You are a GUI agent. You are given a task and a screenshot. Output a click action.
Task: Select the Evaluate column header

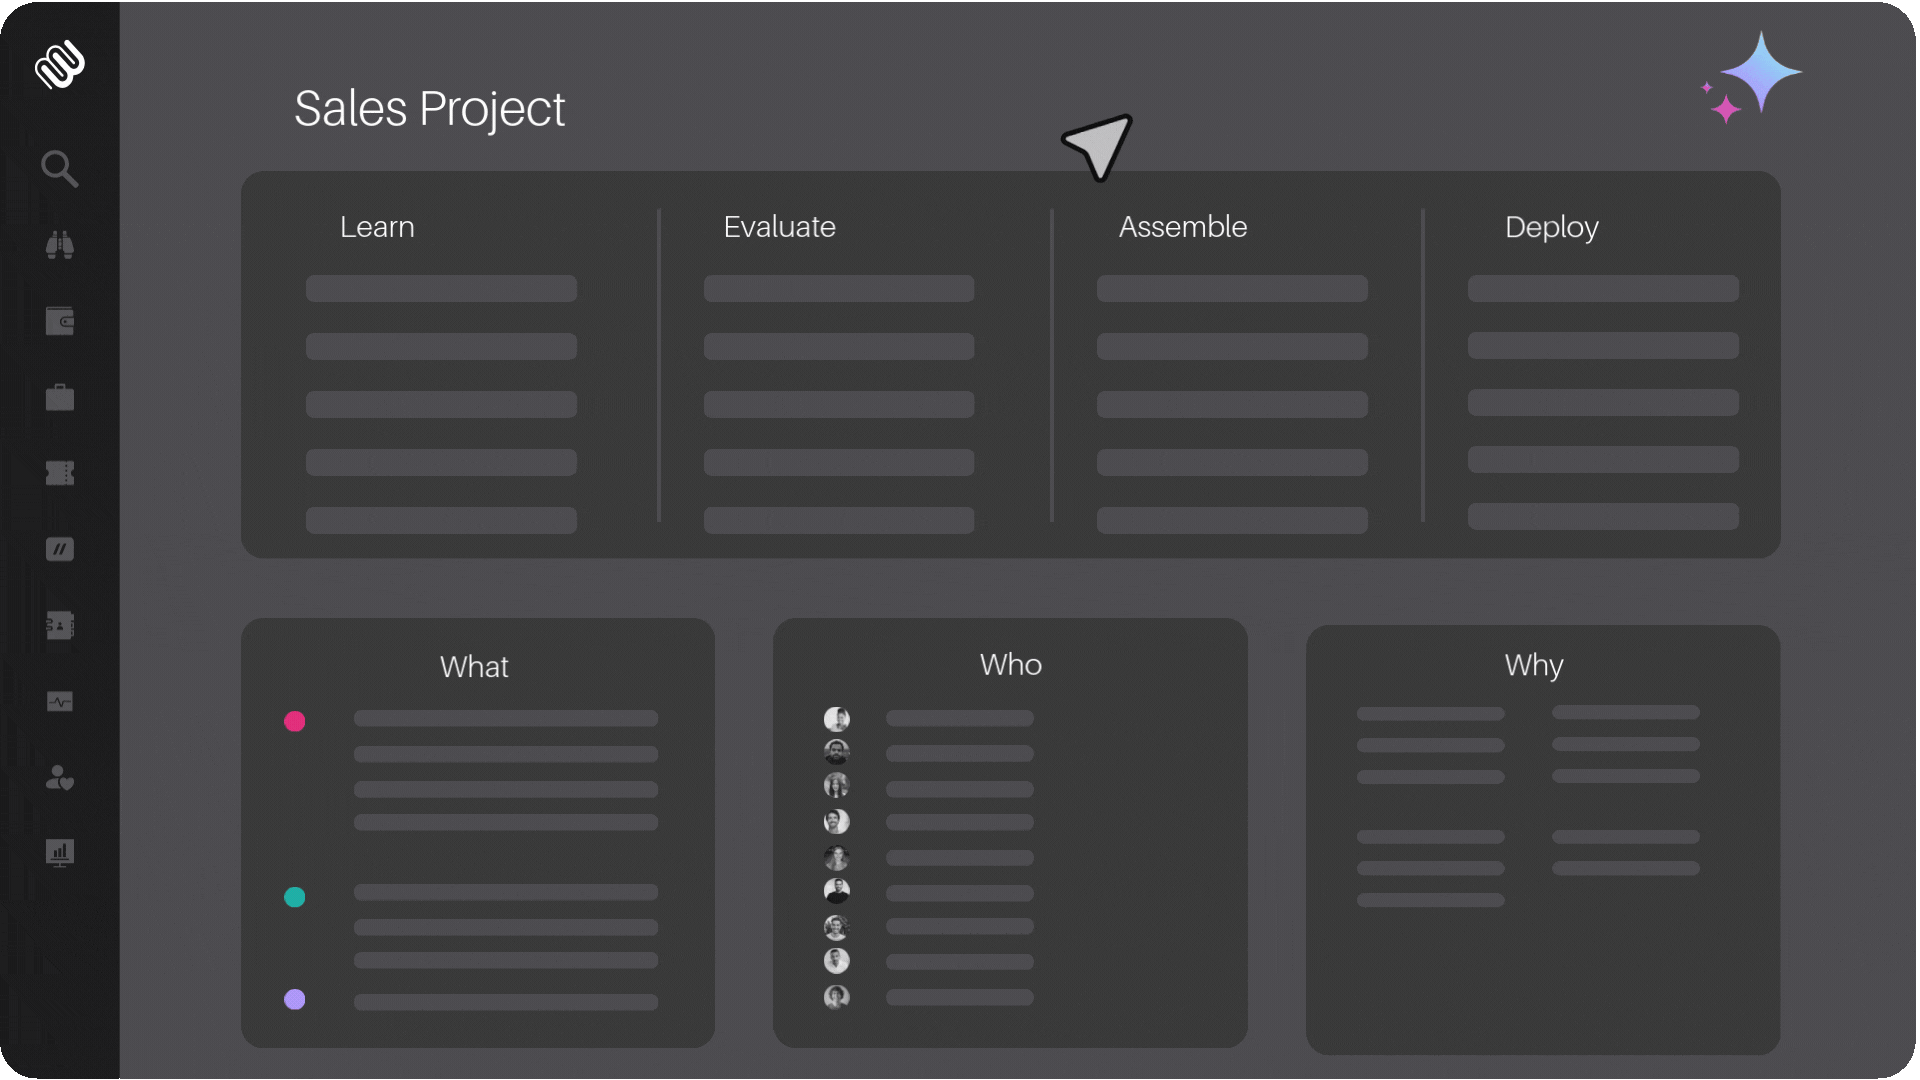pos(779,227)
